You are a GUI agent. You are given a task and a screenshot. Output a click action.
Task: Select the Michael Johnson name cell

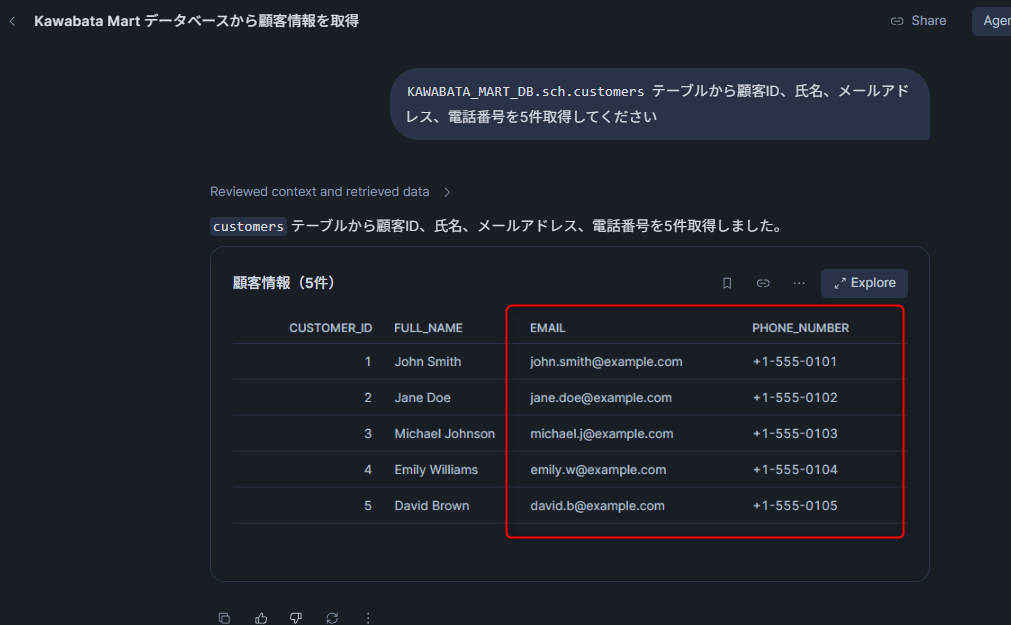coord(444,433)
